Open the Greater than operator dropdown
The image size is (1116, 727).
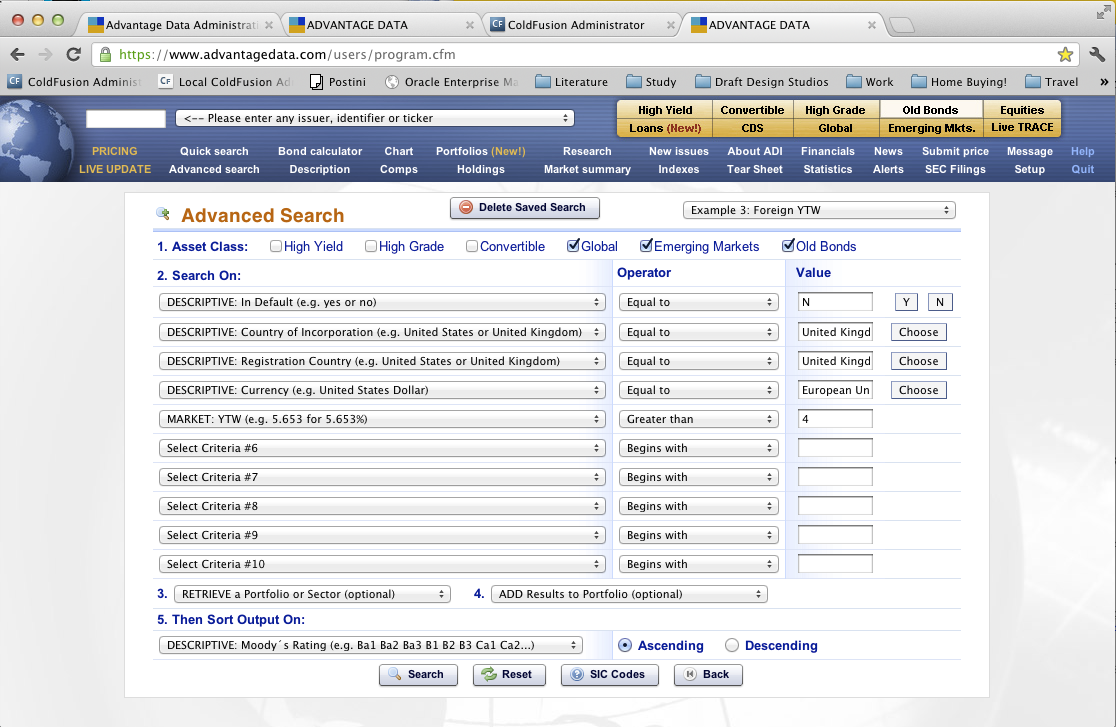tap(698, 419)
